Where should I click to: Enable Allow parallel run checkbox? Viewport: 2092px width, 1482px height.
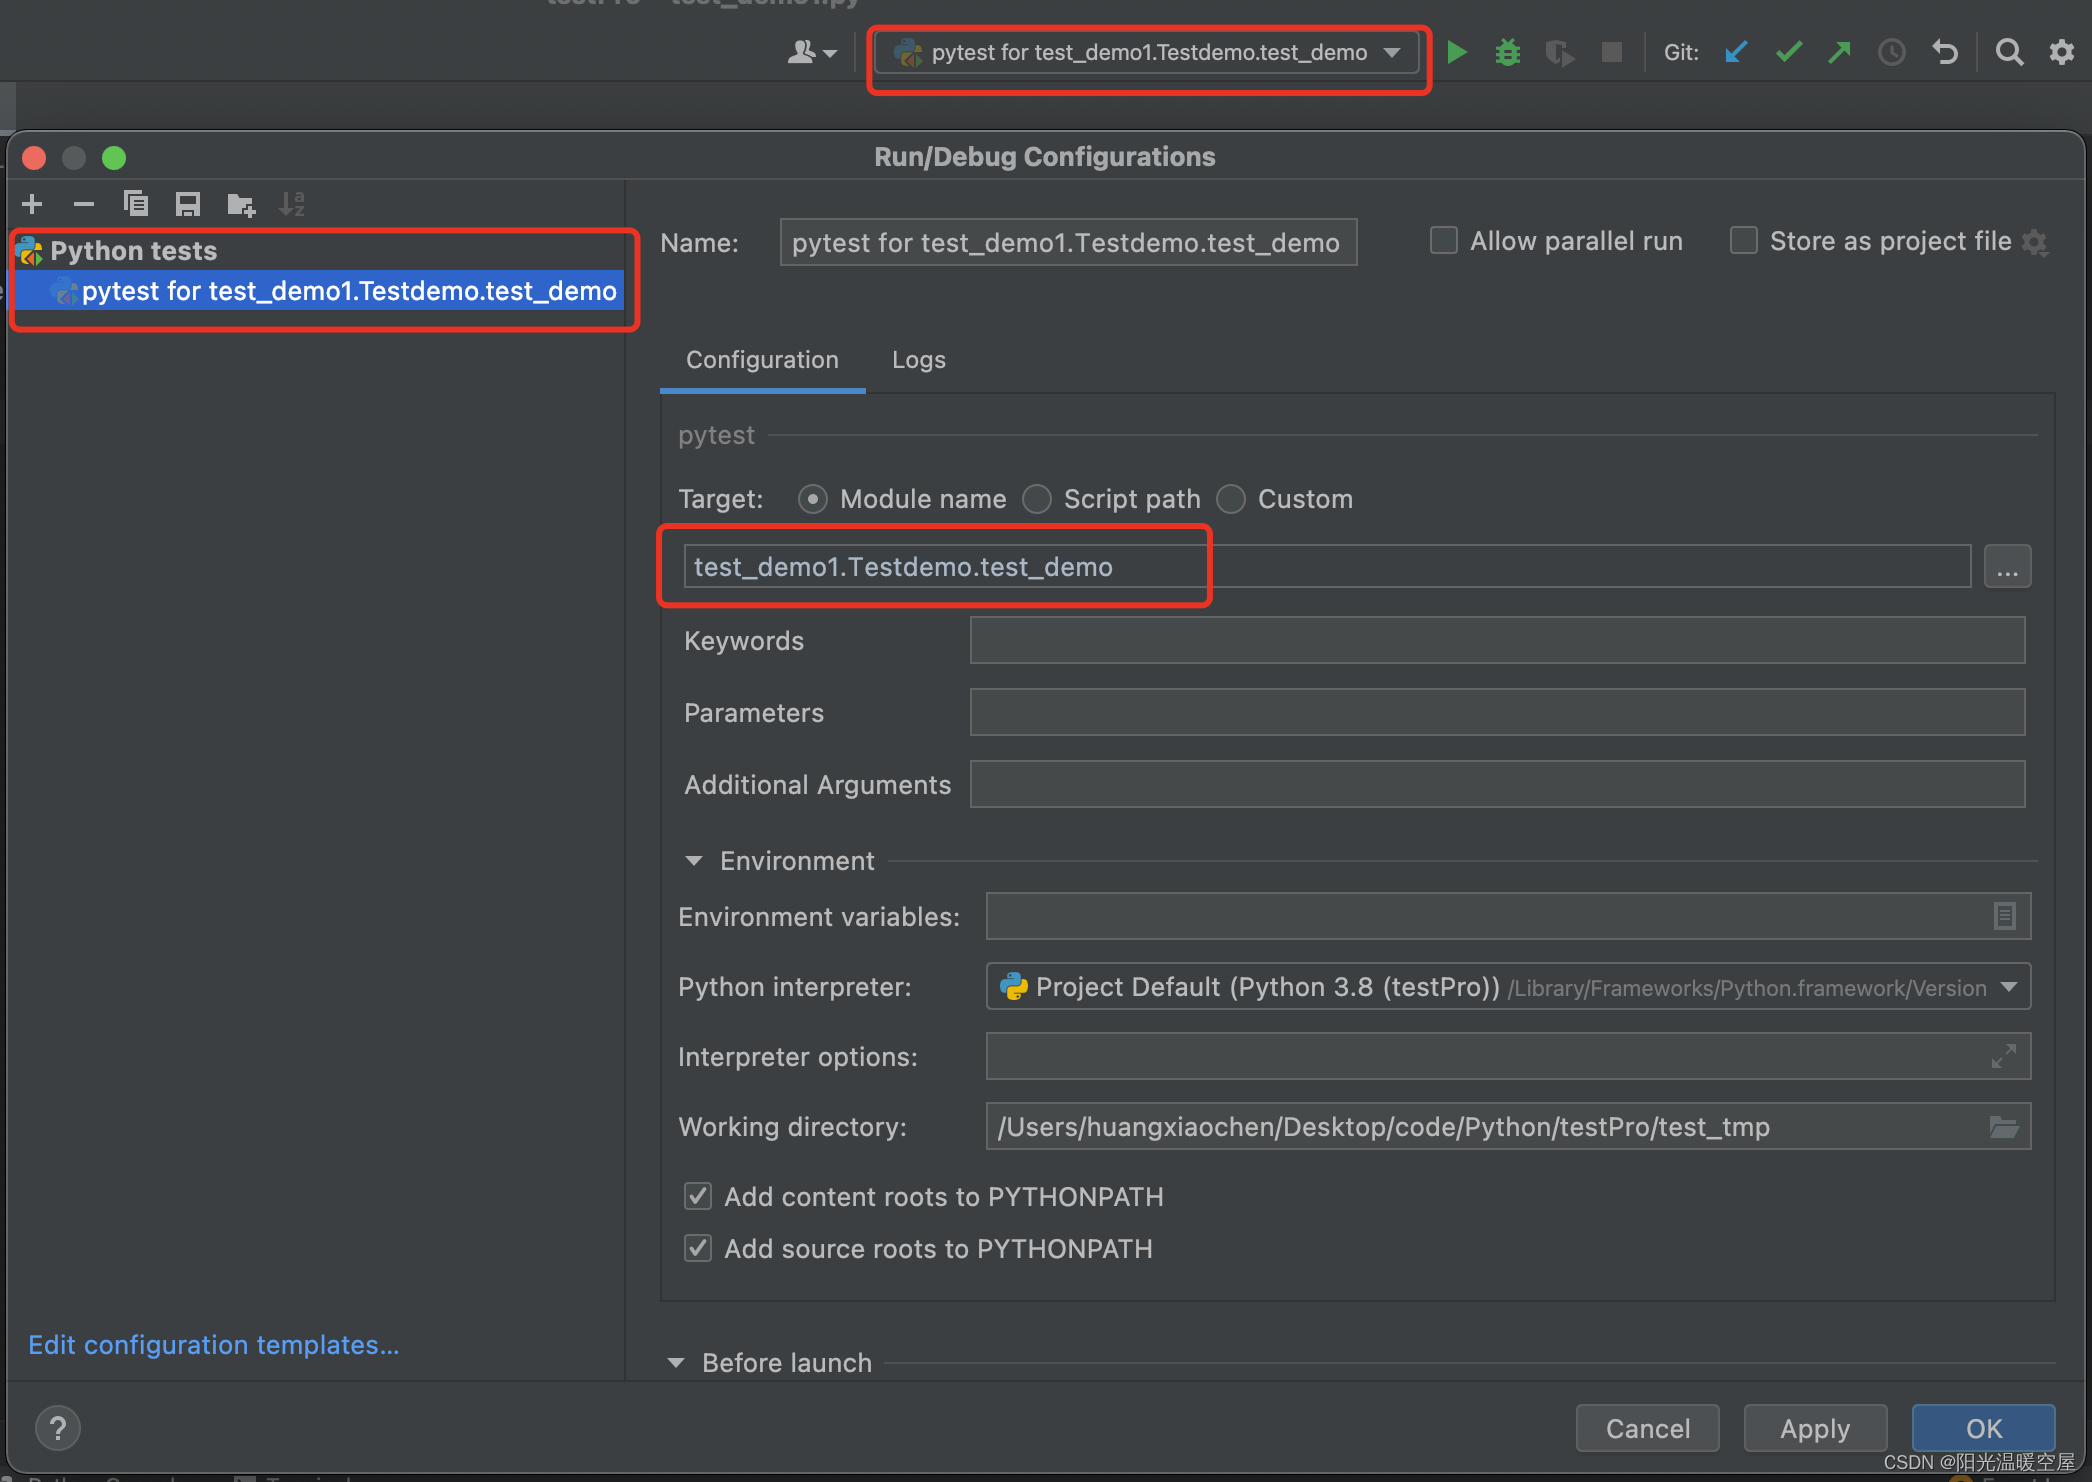point(1443,241)
